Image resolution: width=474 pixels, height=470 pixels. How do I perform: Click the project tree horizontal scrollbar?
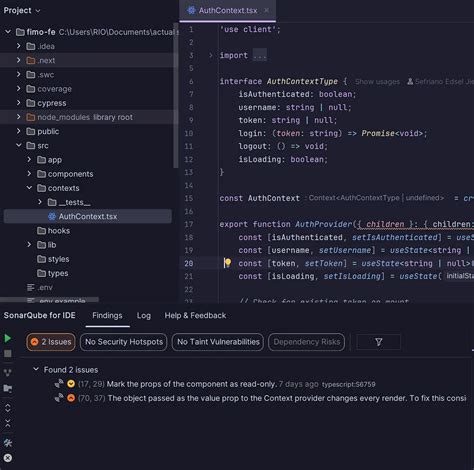tap(49, 299)
